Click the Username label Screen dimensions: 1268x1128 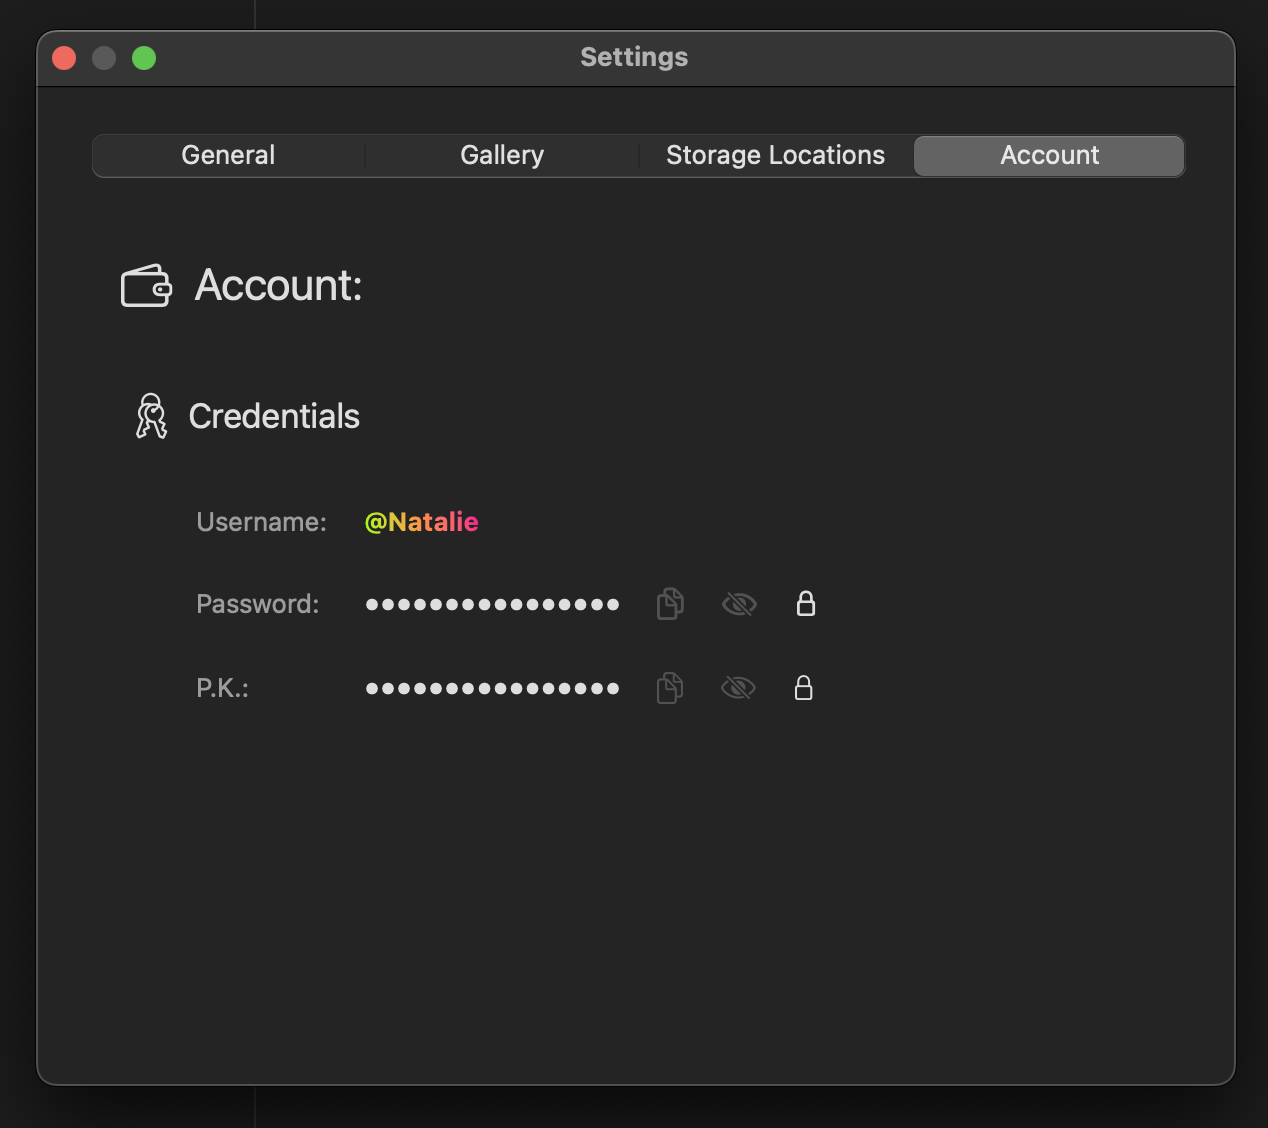261,522
